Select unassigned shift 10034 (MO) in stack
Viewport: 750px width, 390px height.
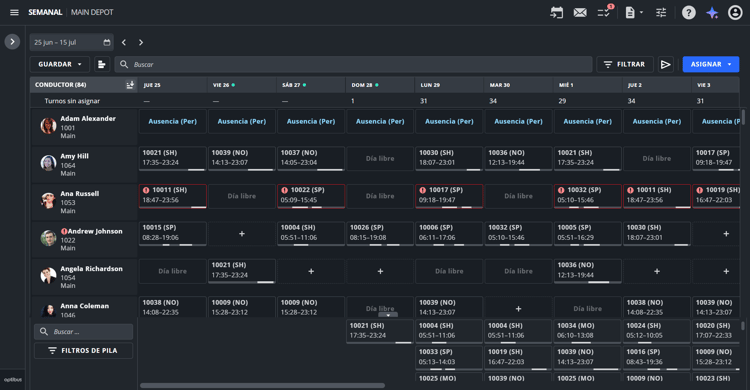click(x=587, y=332)
